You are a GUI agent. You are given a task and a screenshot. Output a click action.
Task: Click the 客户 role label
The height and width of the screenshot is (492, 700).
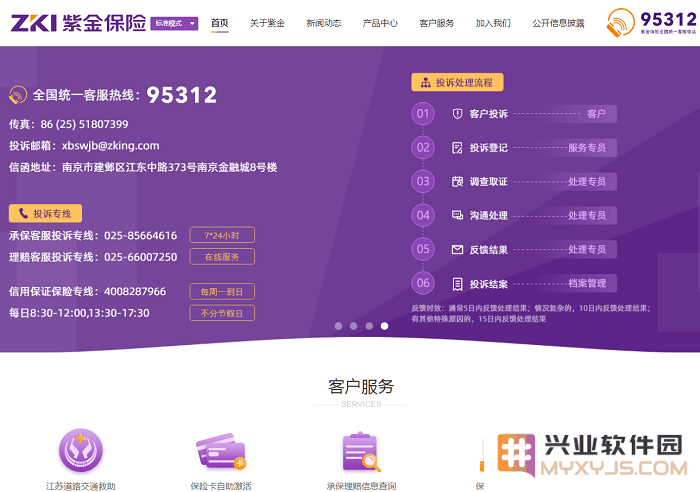596,114
